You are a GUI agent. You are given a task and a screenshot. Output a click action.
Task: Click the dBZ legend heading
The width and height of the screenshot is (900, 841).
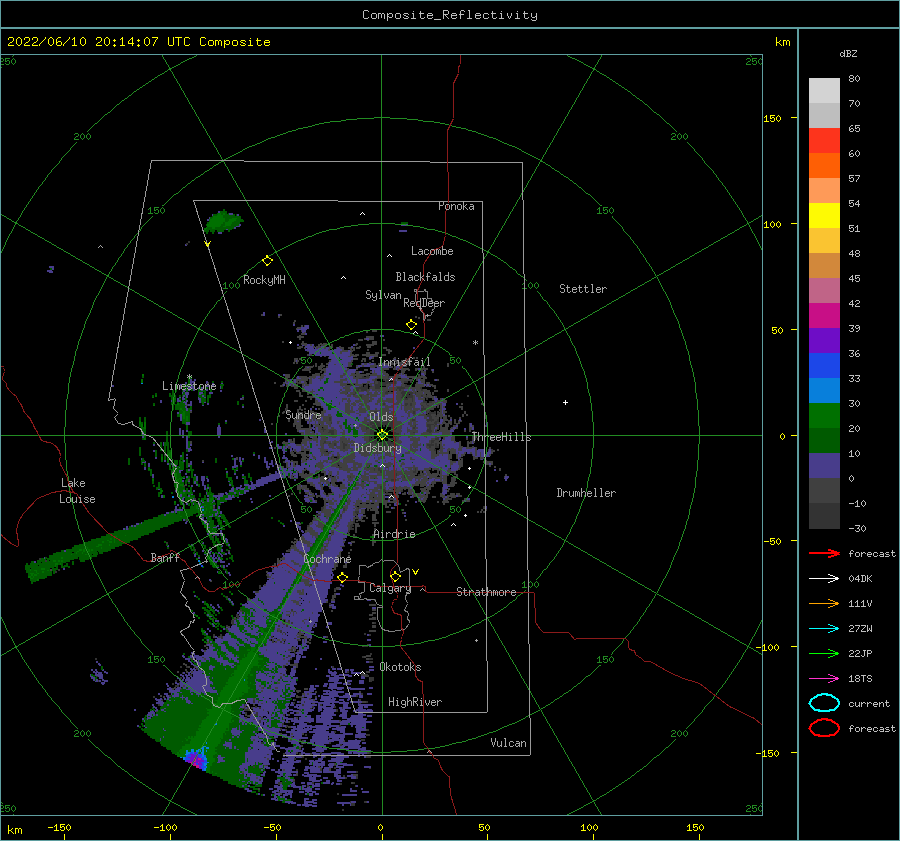click(x=848, y=53)
